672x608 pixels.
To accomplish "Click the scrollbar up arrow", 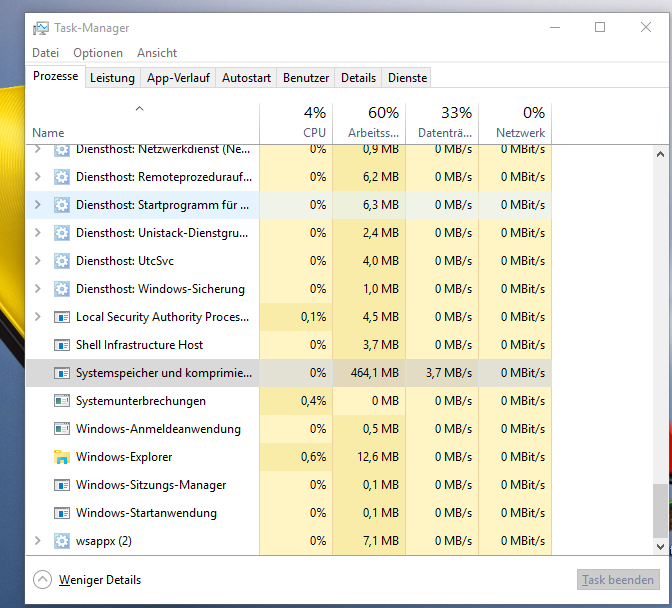I will click(660, 154).
